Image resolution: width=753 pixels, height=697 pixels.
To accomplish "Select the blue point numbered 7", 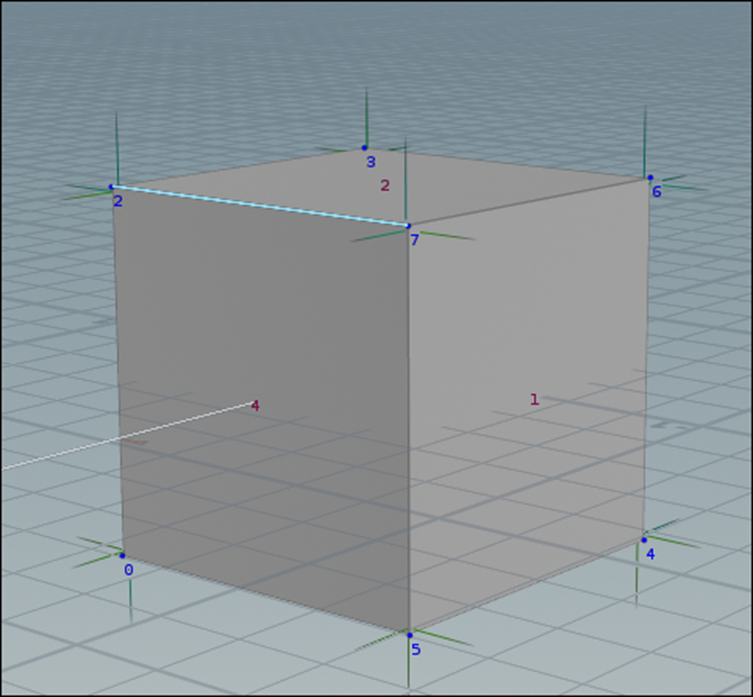I will click(408, 226).
